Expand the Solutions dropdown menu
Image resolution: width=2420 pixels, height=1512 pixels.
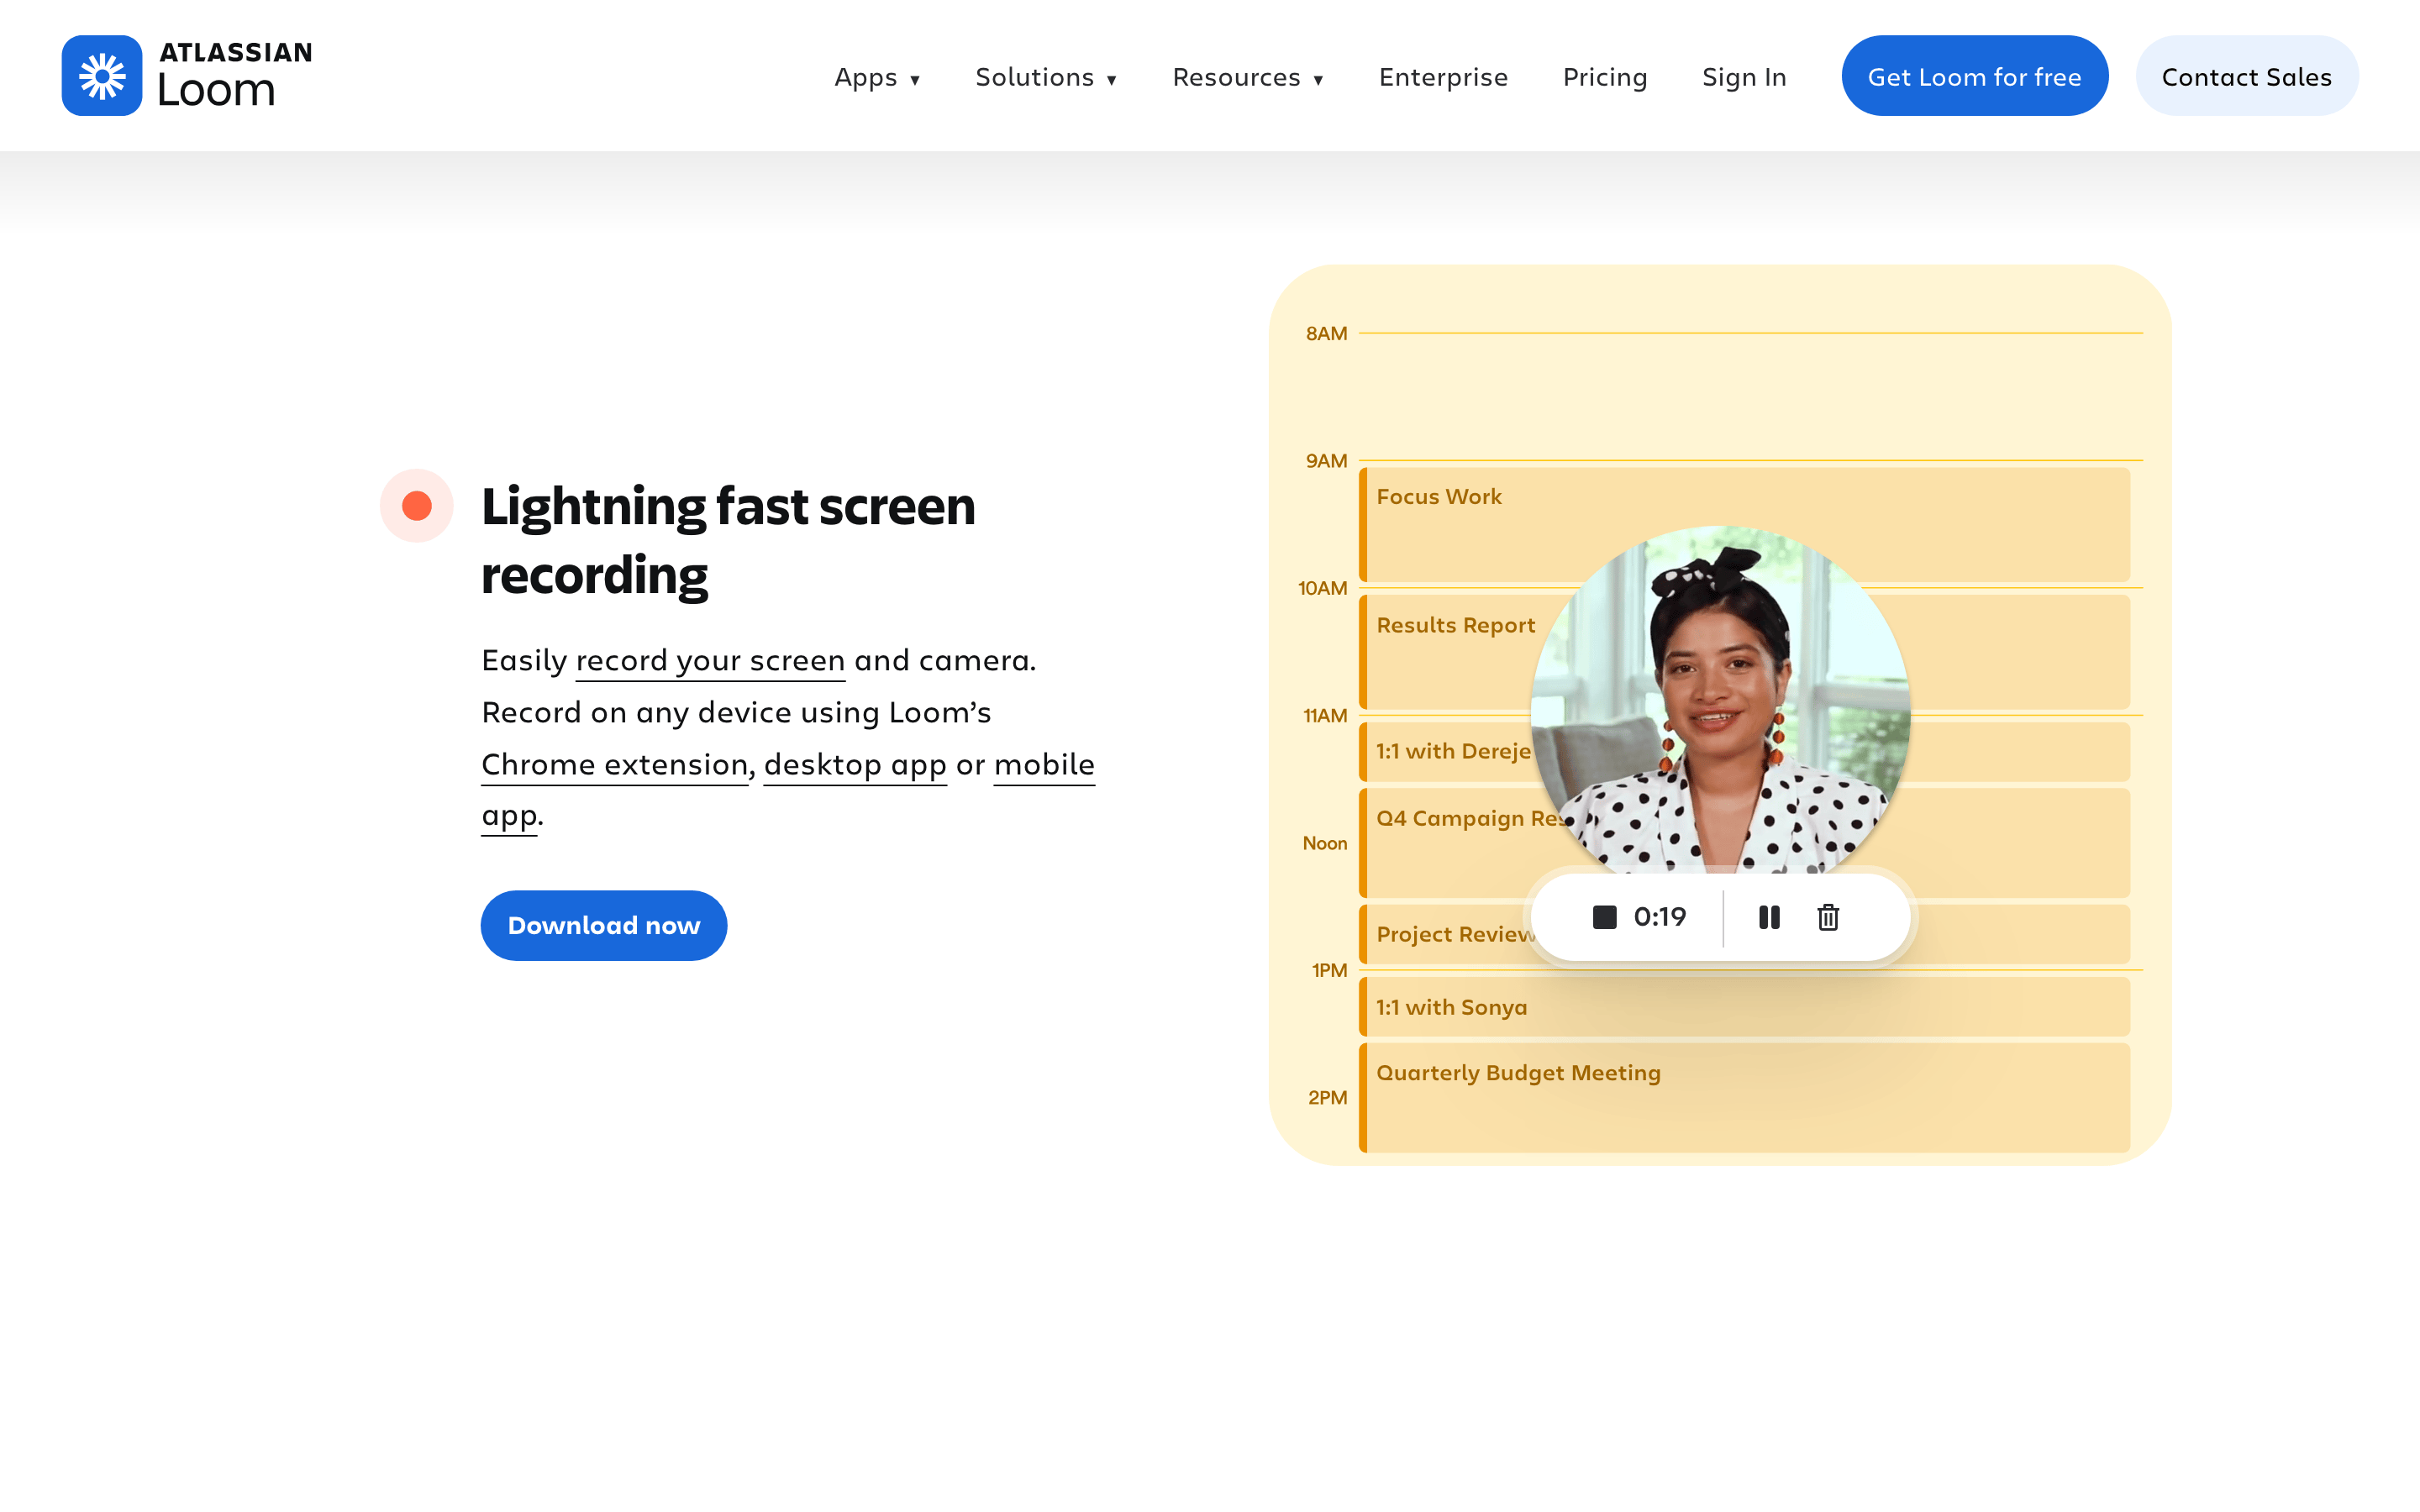(x=1046, y=77)
